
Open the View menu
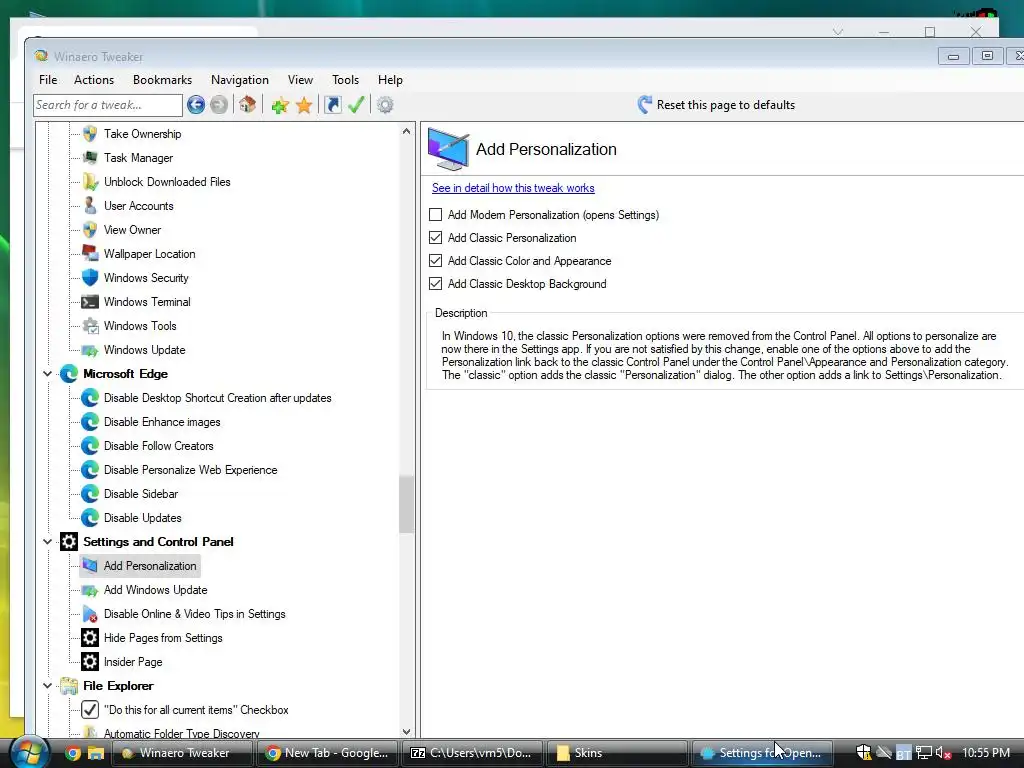click(x=300, y=80)
